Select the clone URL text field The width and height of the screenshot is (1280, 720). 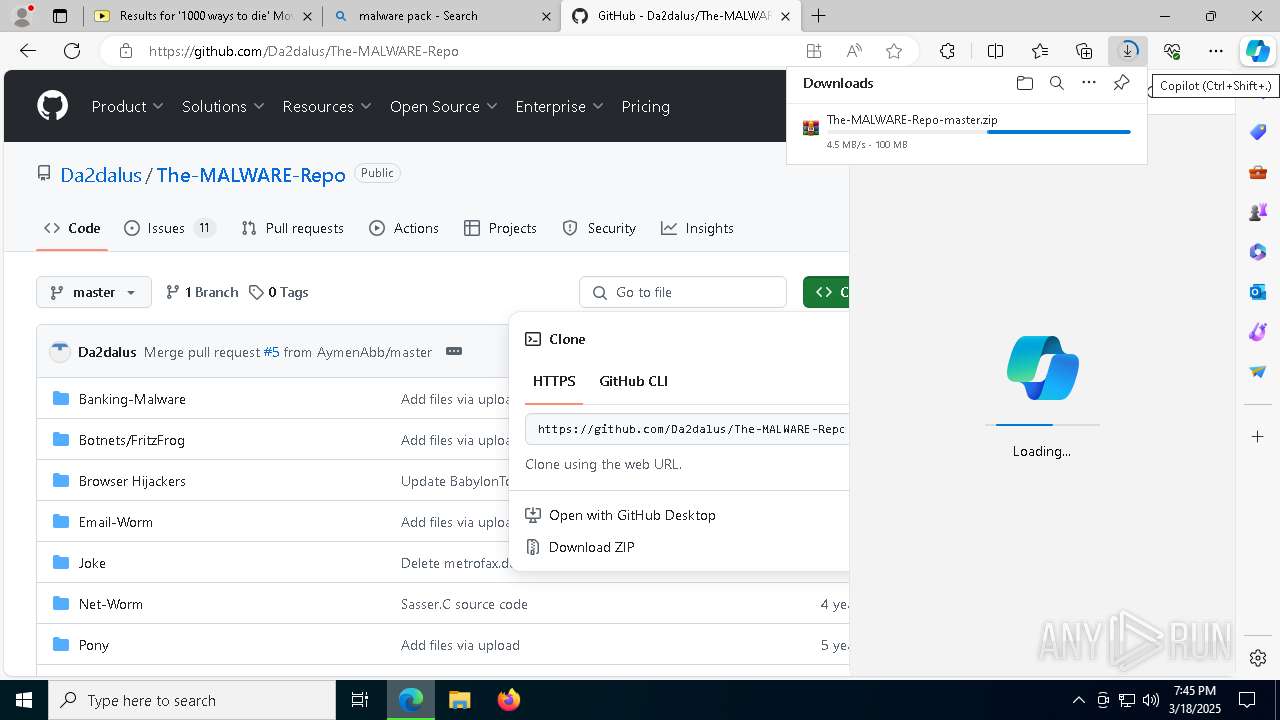pos(687,429)
